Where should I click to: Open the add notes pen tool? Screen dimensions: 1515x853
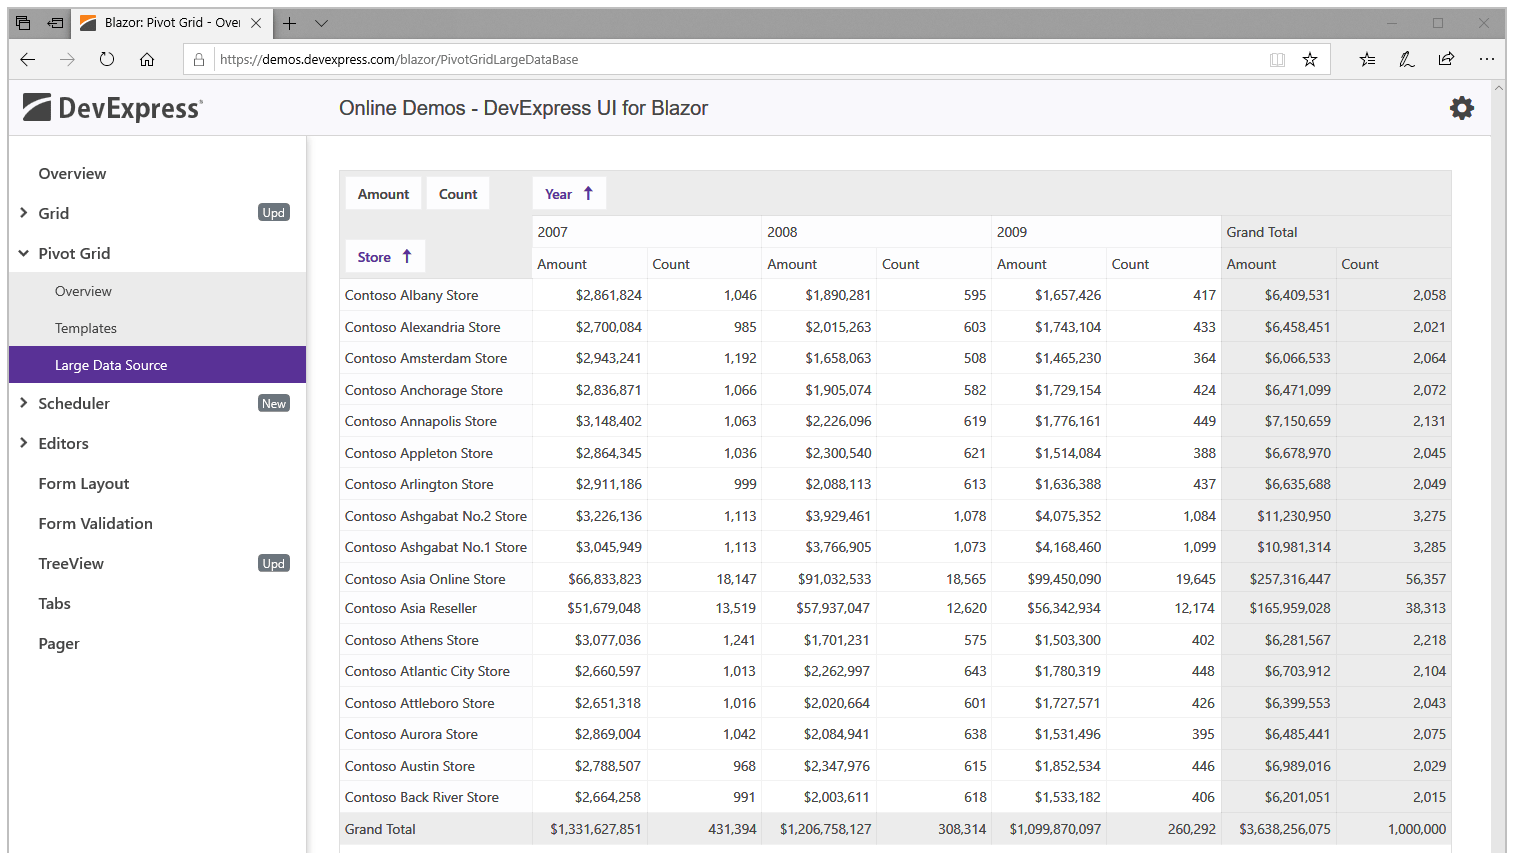(x=1407, y=59)
